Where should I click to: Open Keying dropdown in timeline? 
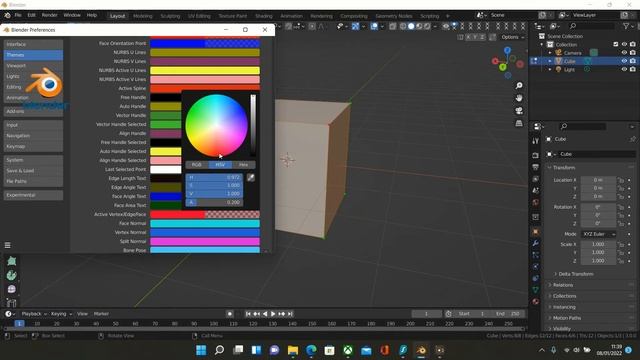(61, 313)
